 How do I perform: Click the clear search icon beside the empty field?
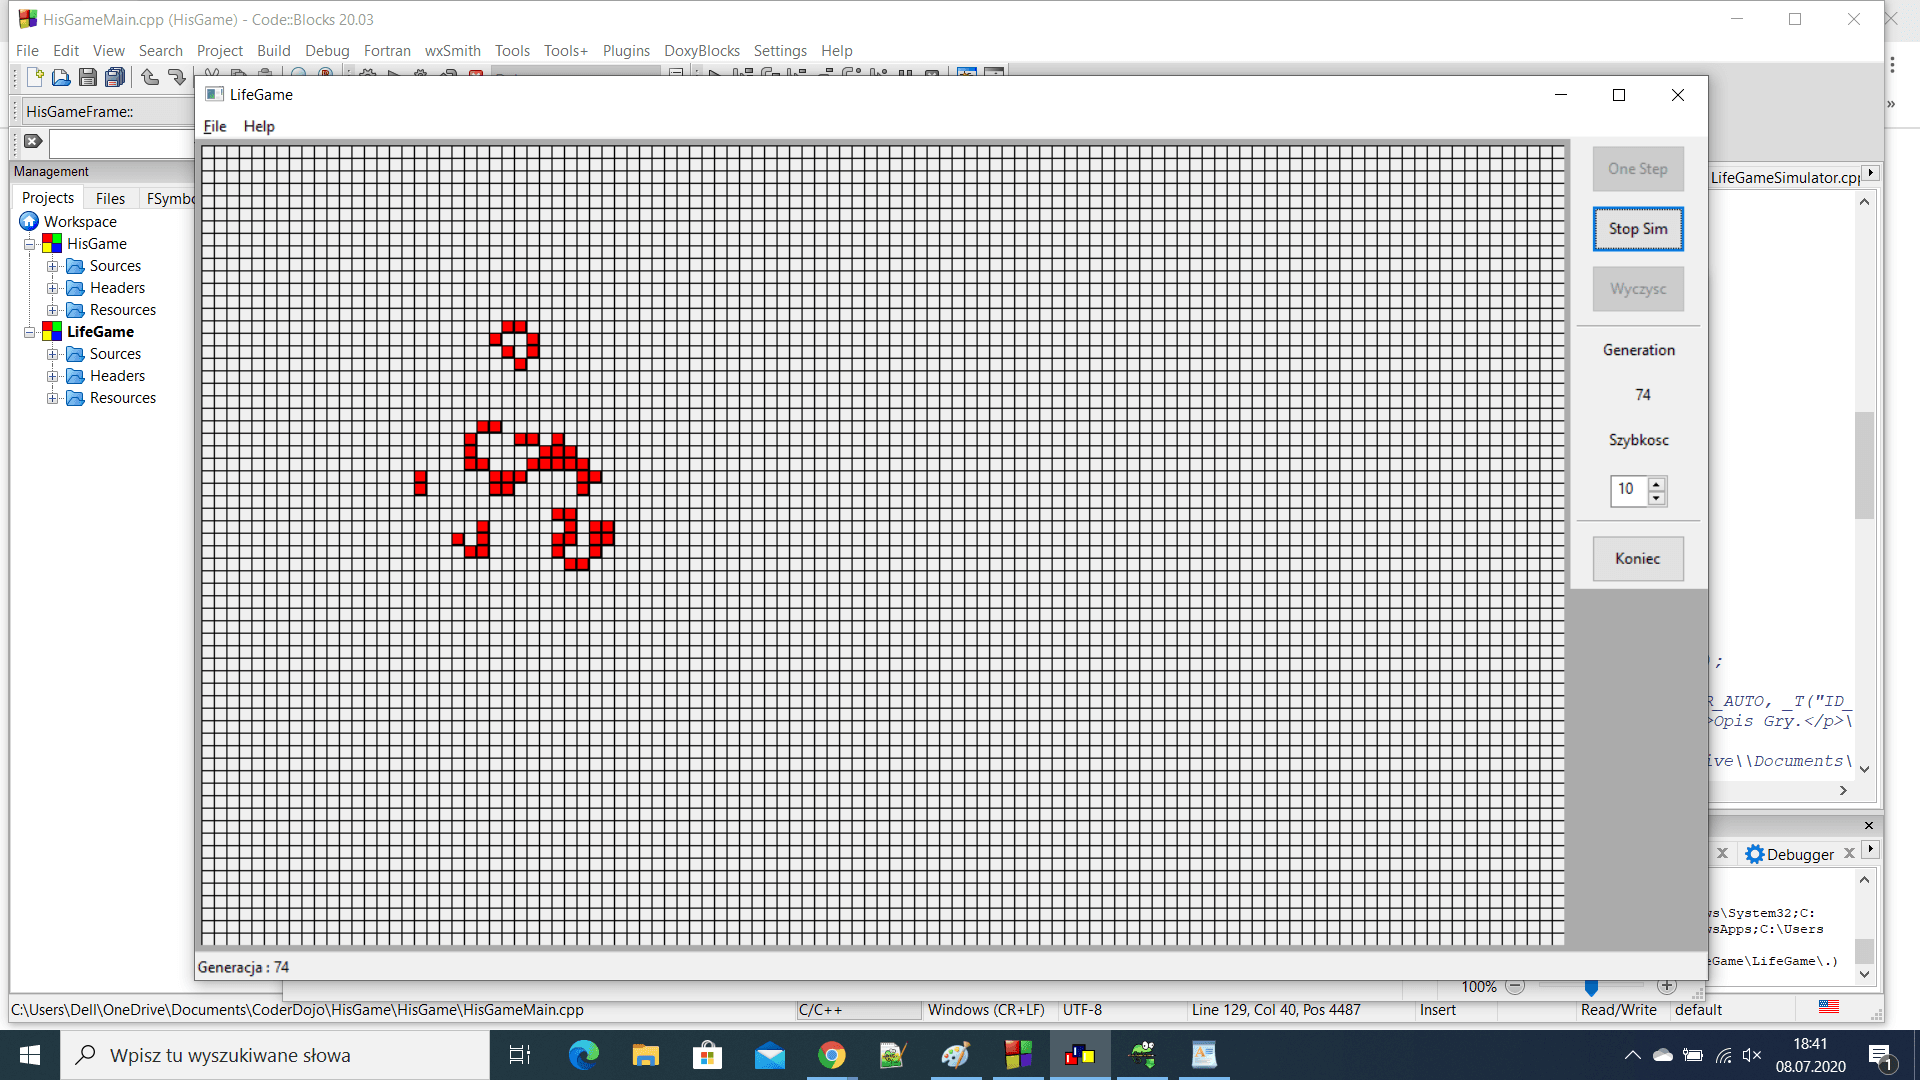click(x=33, y=141)
